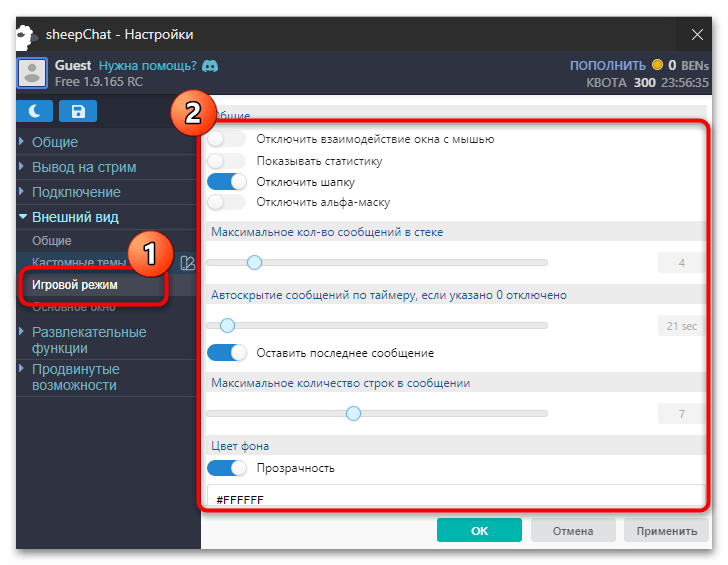Expand the Подключение section
Screen dimensions: 728x565
pyautogui.click(x=76, y=192)
